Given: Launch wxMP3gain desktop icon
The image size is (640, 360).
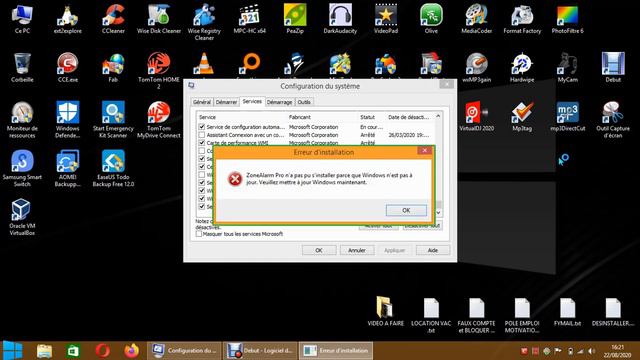Looking at the screenshot, I should (476, 67).
